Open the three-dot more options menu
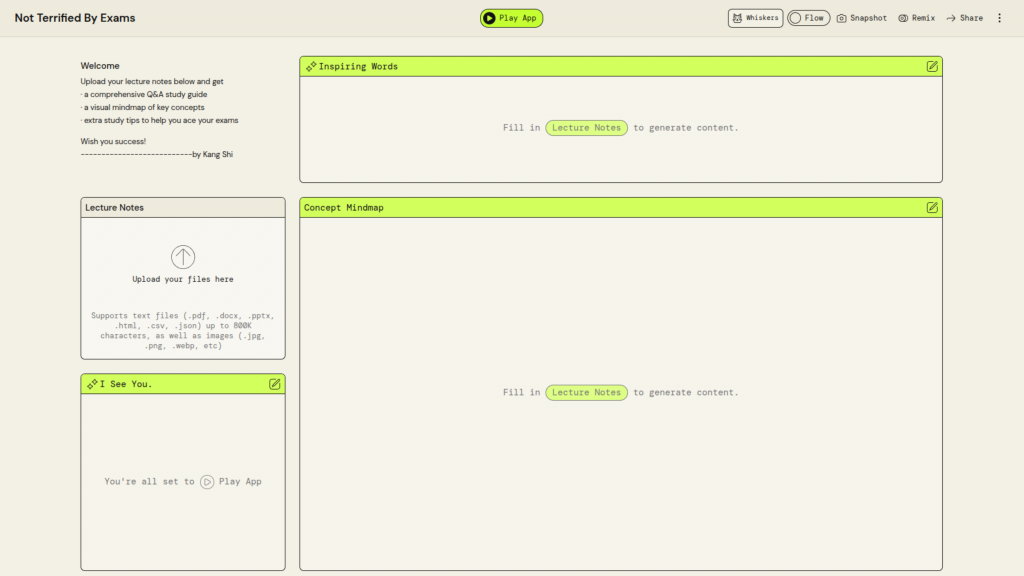This screenshot has height=576, width=1024. (999, 18)
